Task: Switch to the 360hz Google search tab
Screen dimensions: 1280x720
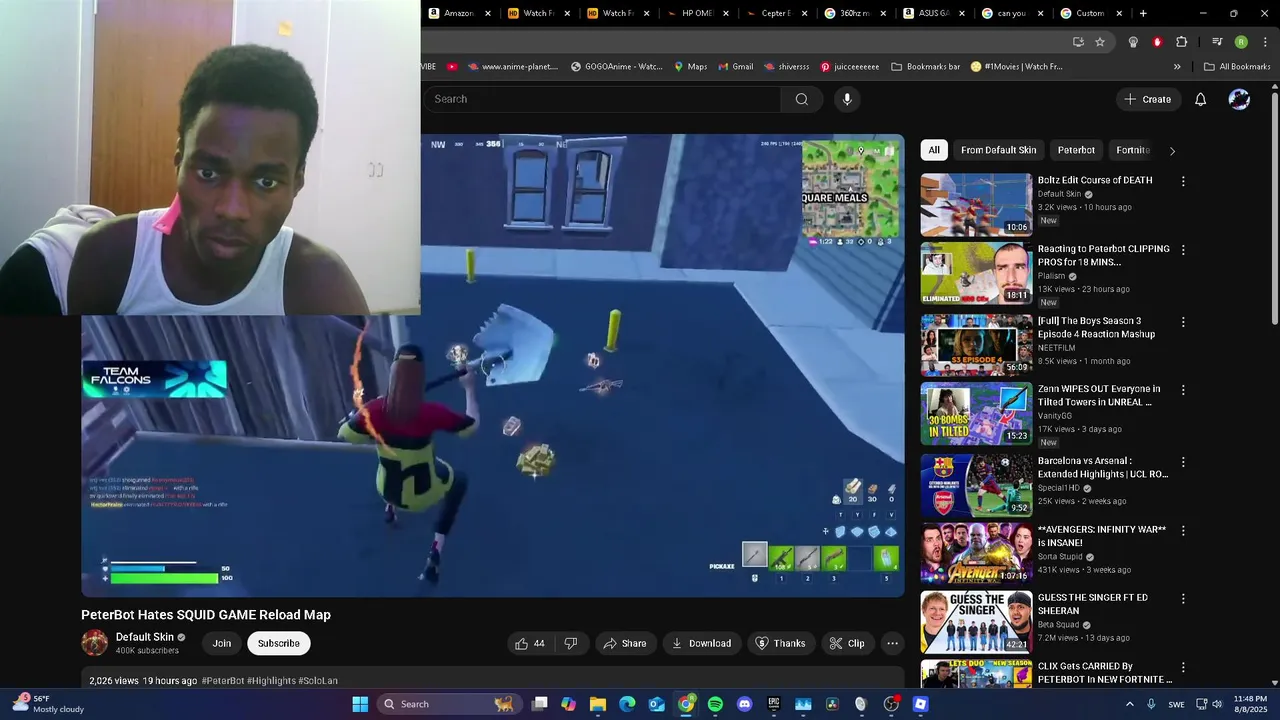Action: (x=853, y=13)
